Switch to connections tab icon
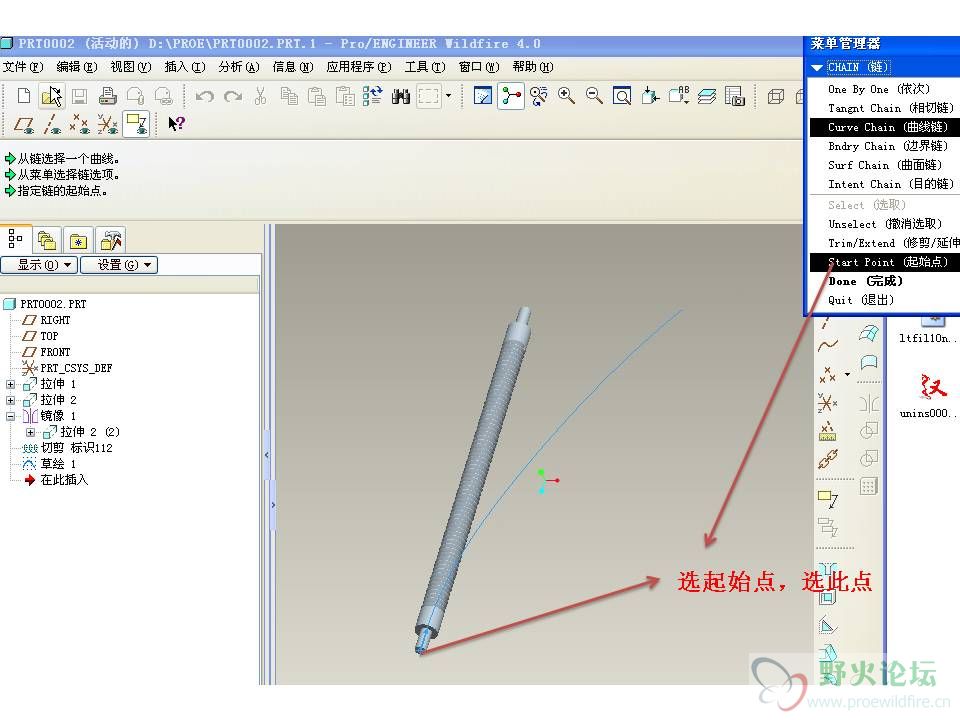This screenshot has height=720, width=960. [110, 241]
